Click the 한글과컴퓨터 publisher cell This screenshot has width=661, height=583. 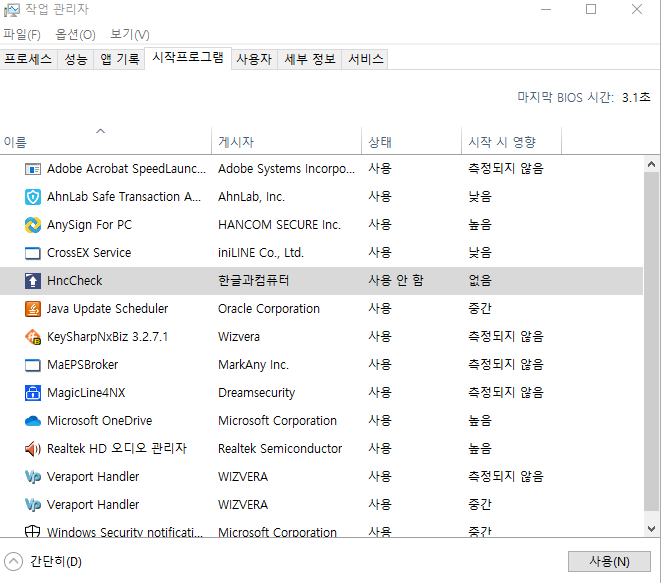(x=253, y=281)
